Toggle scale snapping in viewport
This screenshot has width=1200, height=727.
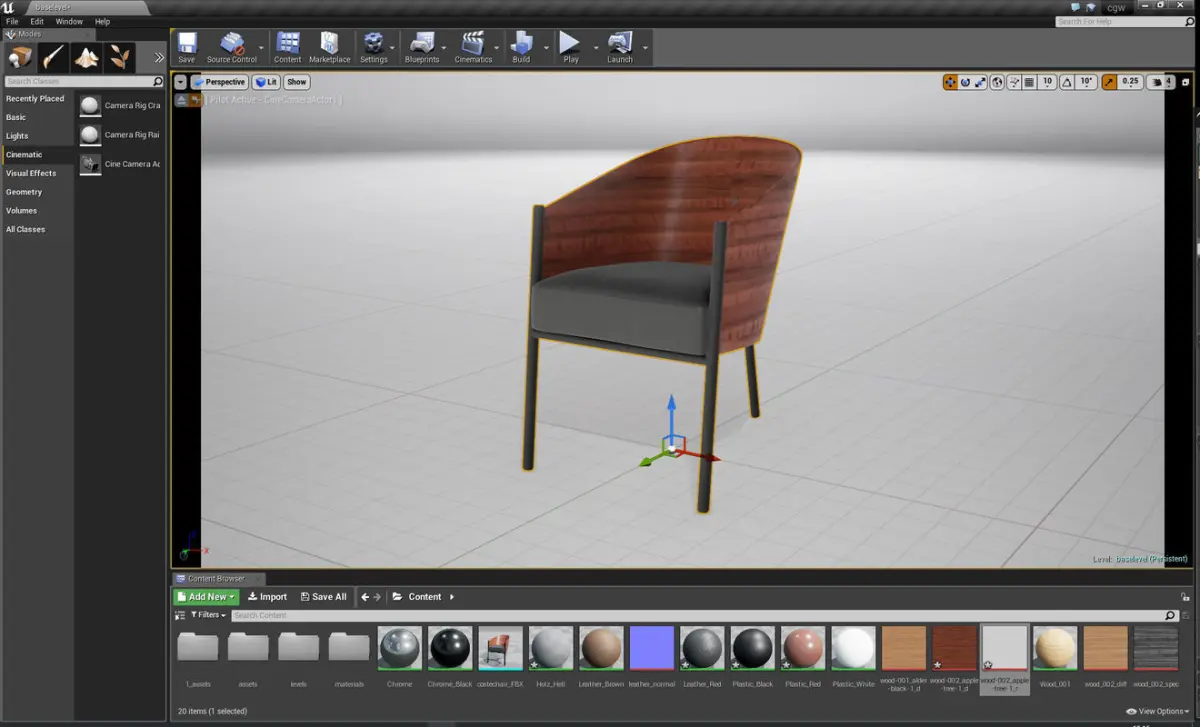pos(1109,82)
